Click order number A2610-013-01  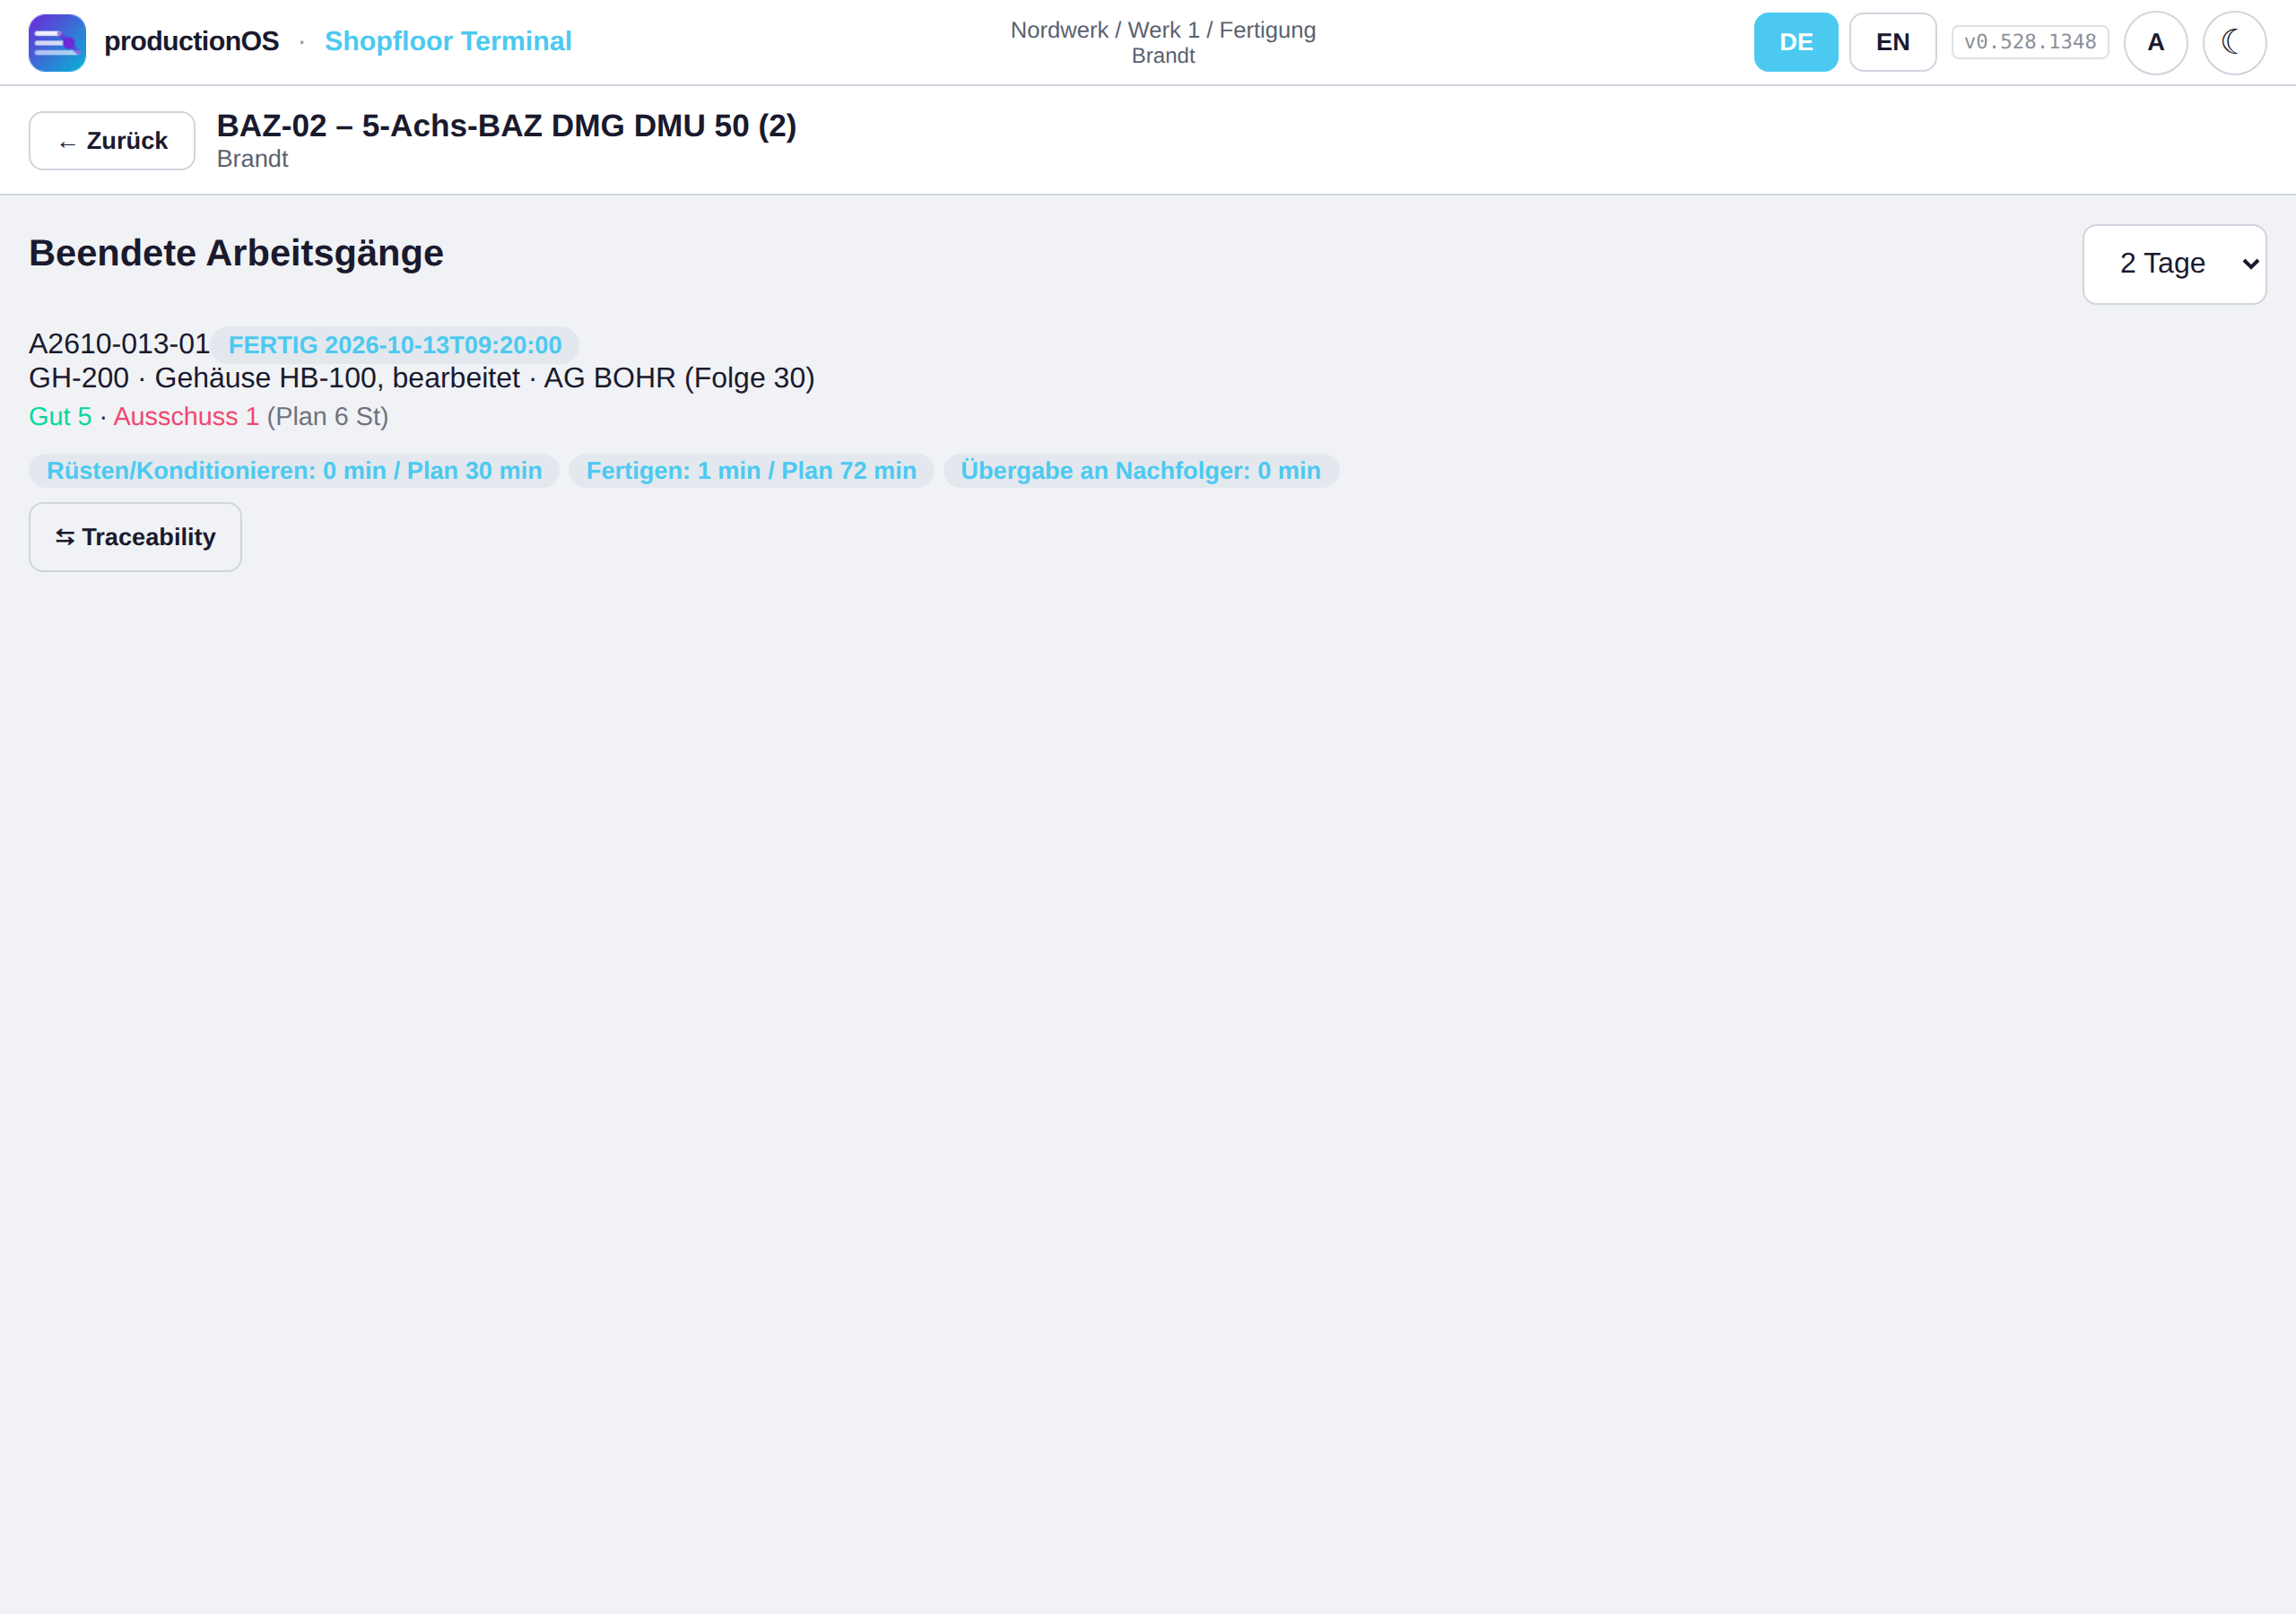click(119, 344)
